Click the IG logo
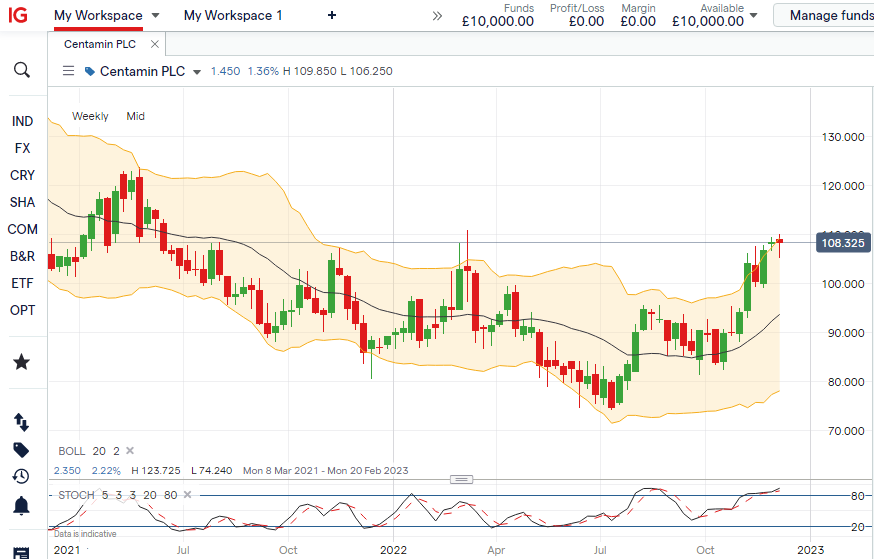Image resolution: width=874 pixels, height=559 pixels. pyautogui.click(x=18, y=15)
